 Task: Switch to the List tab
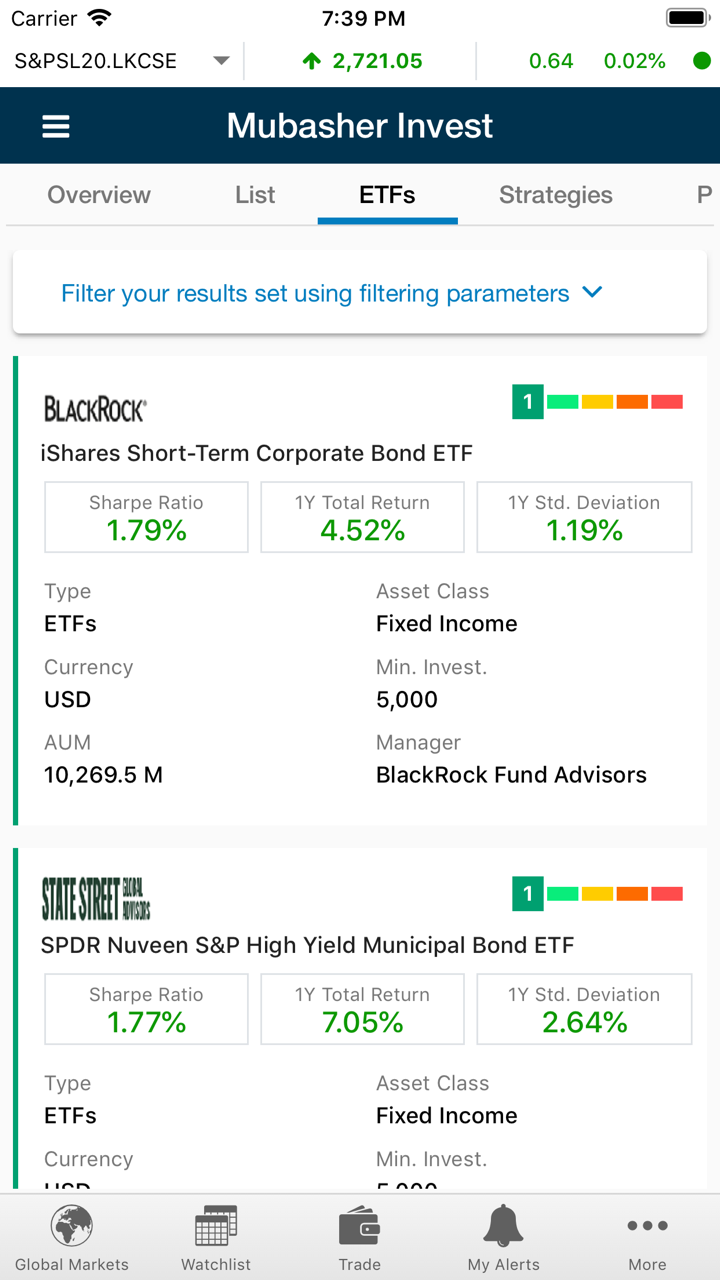tap(255, 195)
